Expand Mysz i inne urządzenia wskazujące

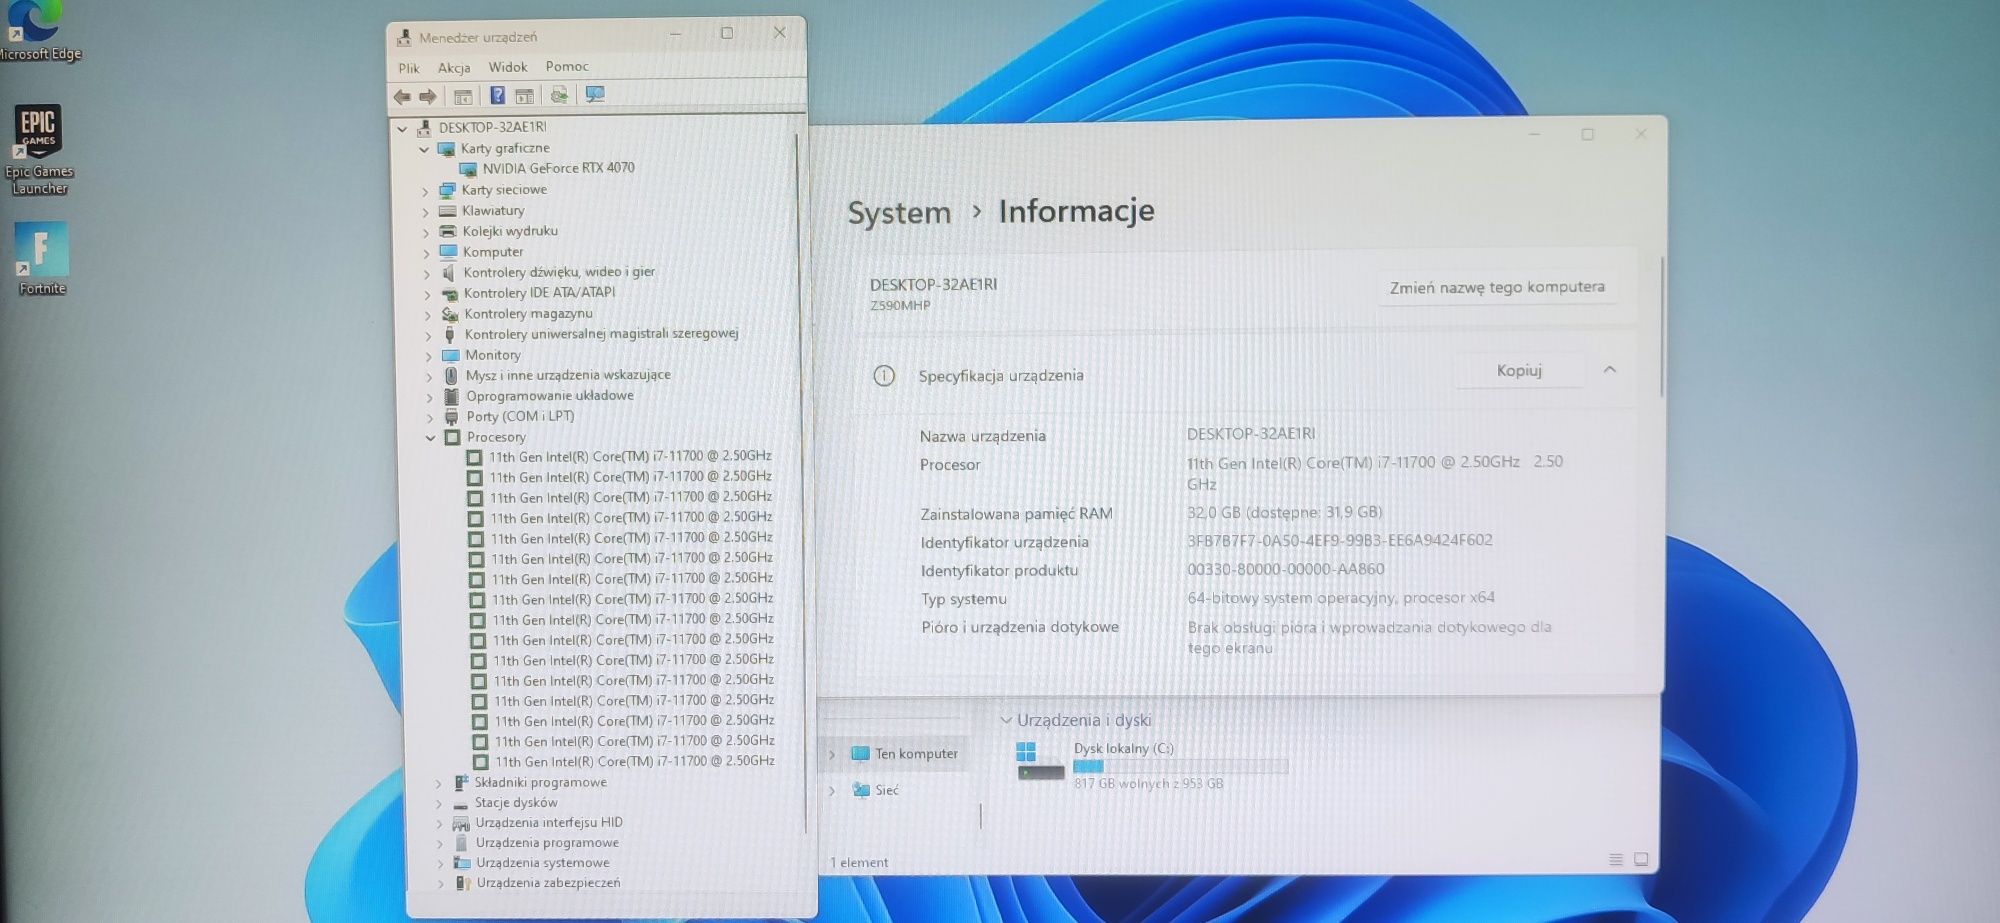[x=429, y=376]
